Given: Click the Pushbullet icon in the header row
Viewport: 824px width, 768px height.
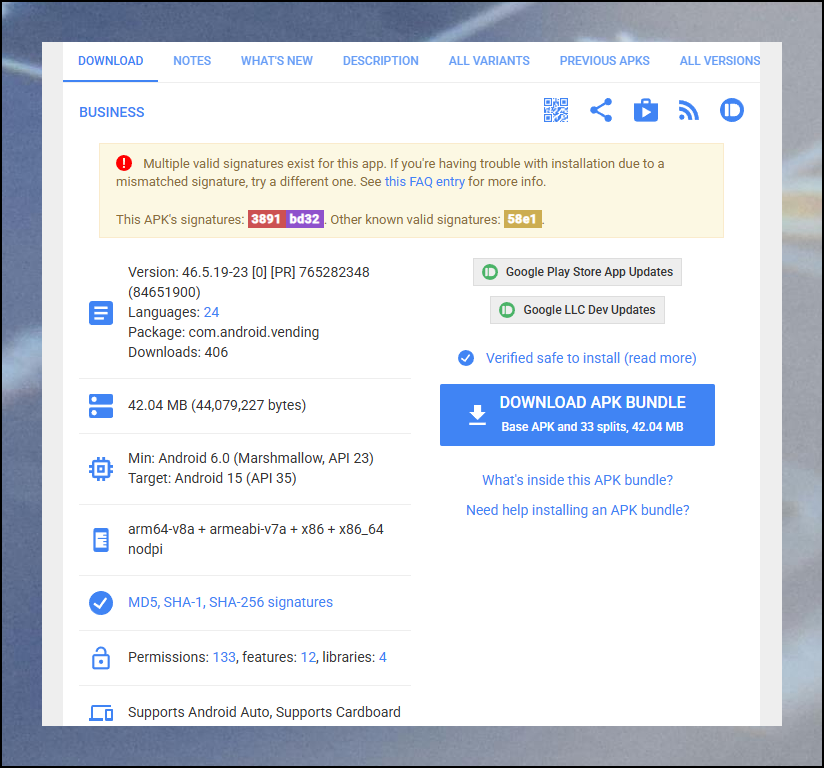Looking at the screenshot, I should tap(732, 110).
